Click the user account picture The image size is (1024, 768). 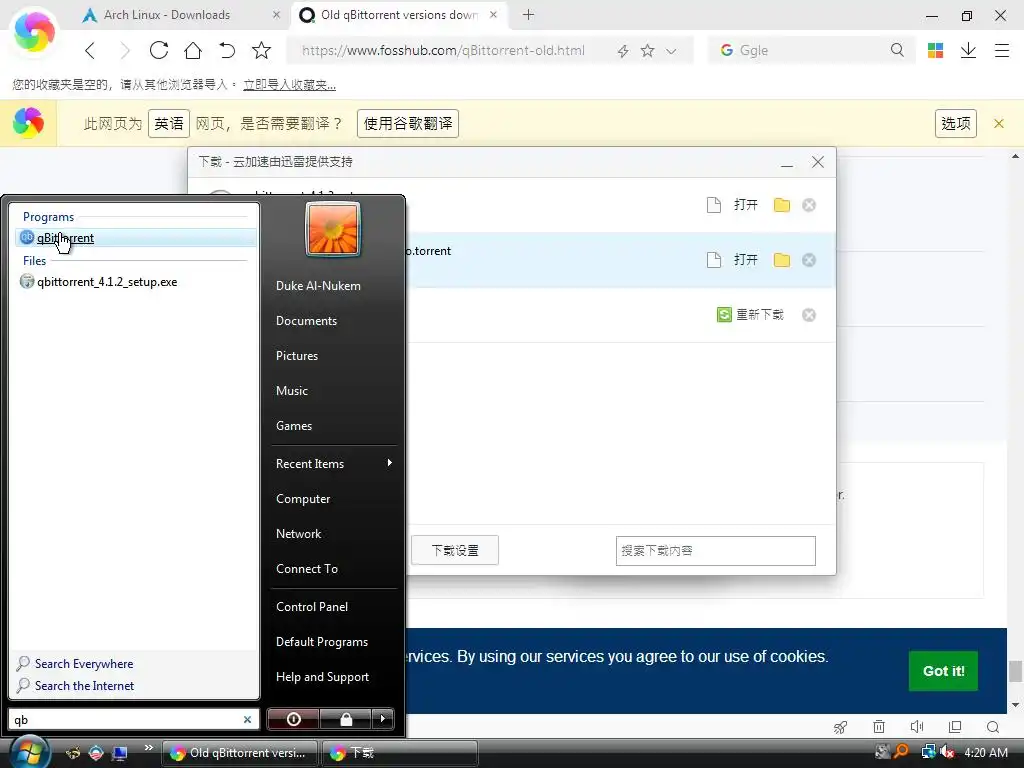pyautogui.click(x=333, y=229)
